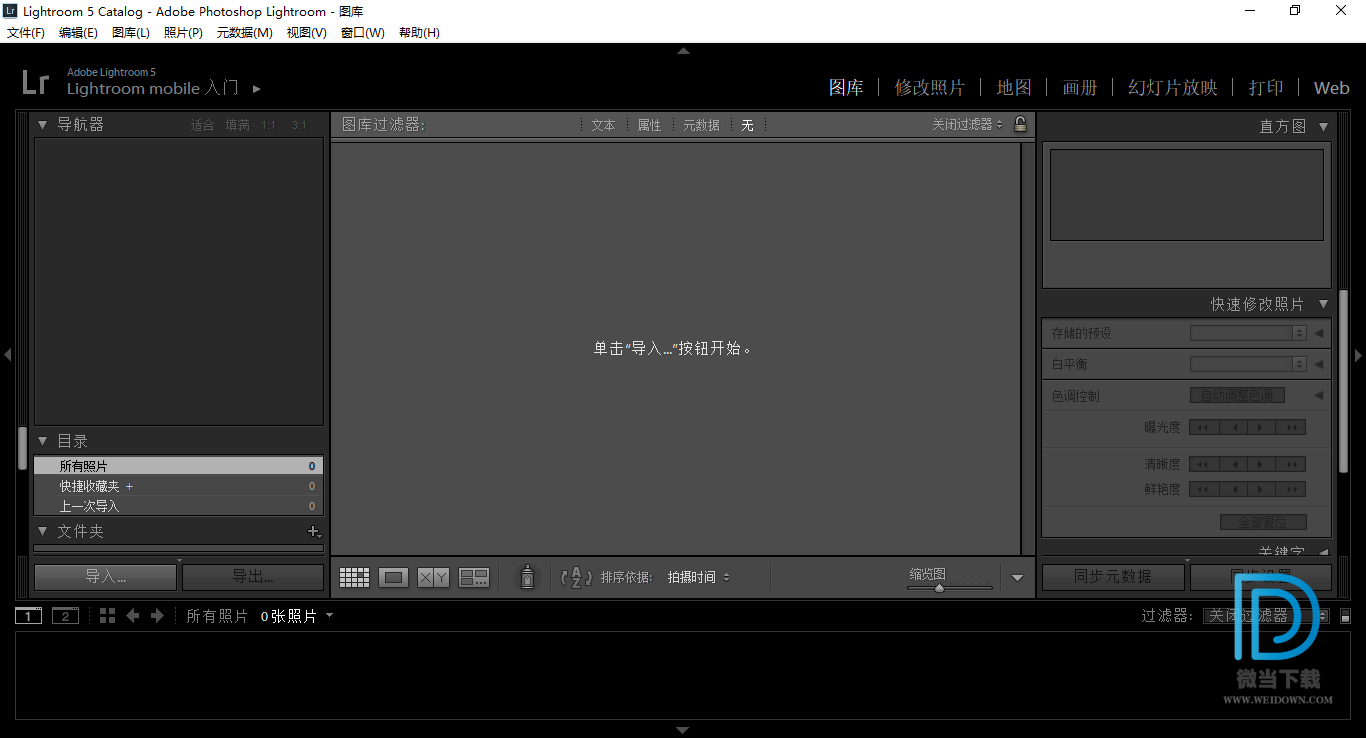Select the 无 library filter

tap(747, 125)
